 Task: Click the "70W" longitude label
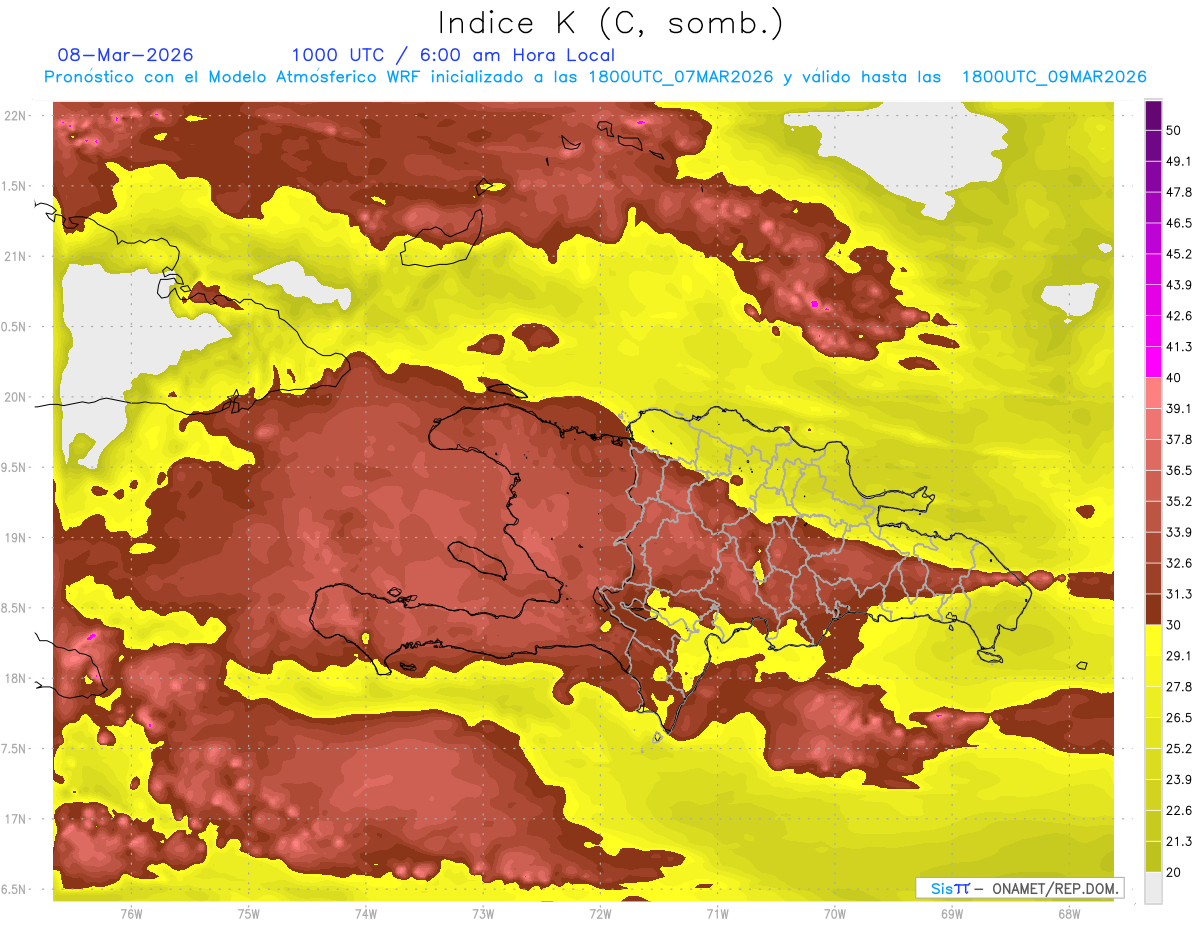(x=835, y=914)
